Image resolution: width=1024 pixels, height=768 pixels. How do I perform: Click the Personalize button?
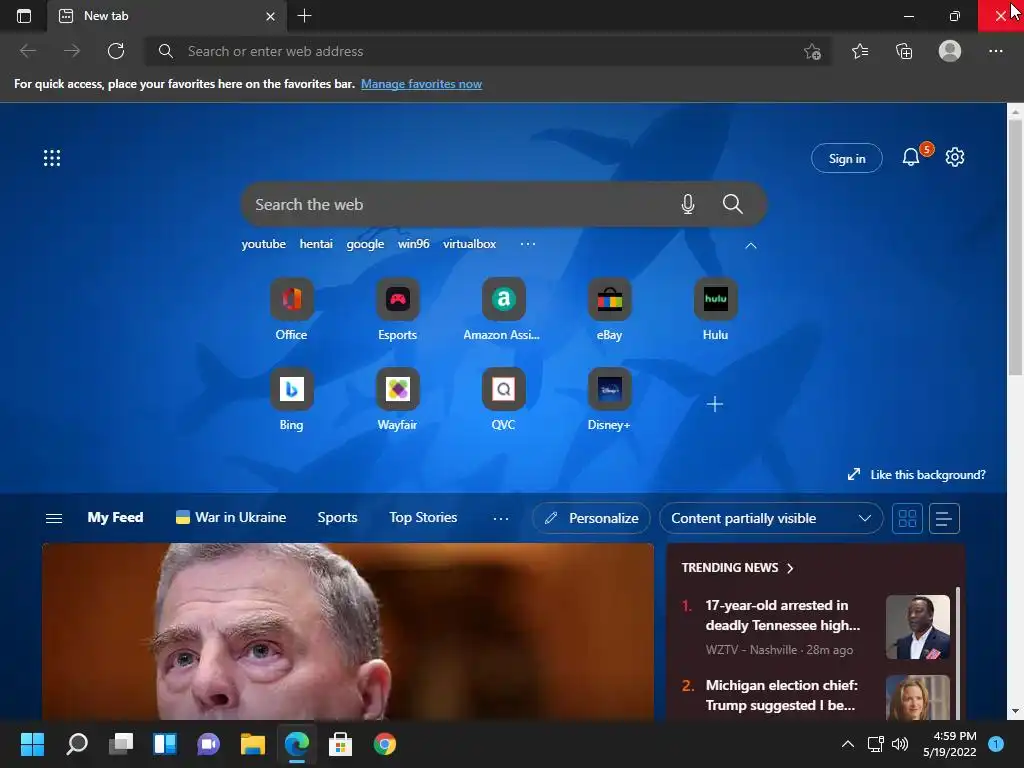(x=591, y=519)
